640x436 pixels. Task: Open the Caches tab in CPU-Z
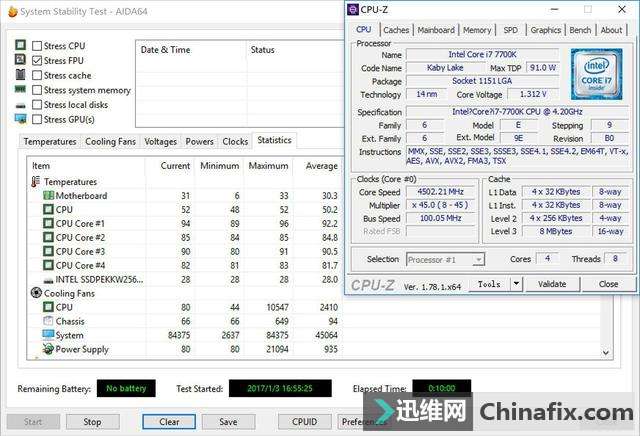point(396,30)
